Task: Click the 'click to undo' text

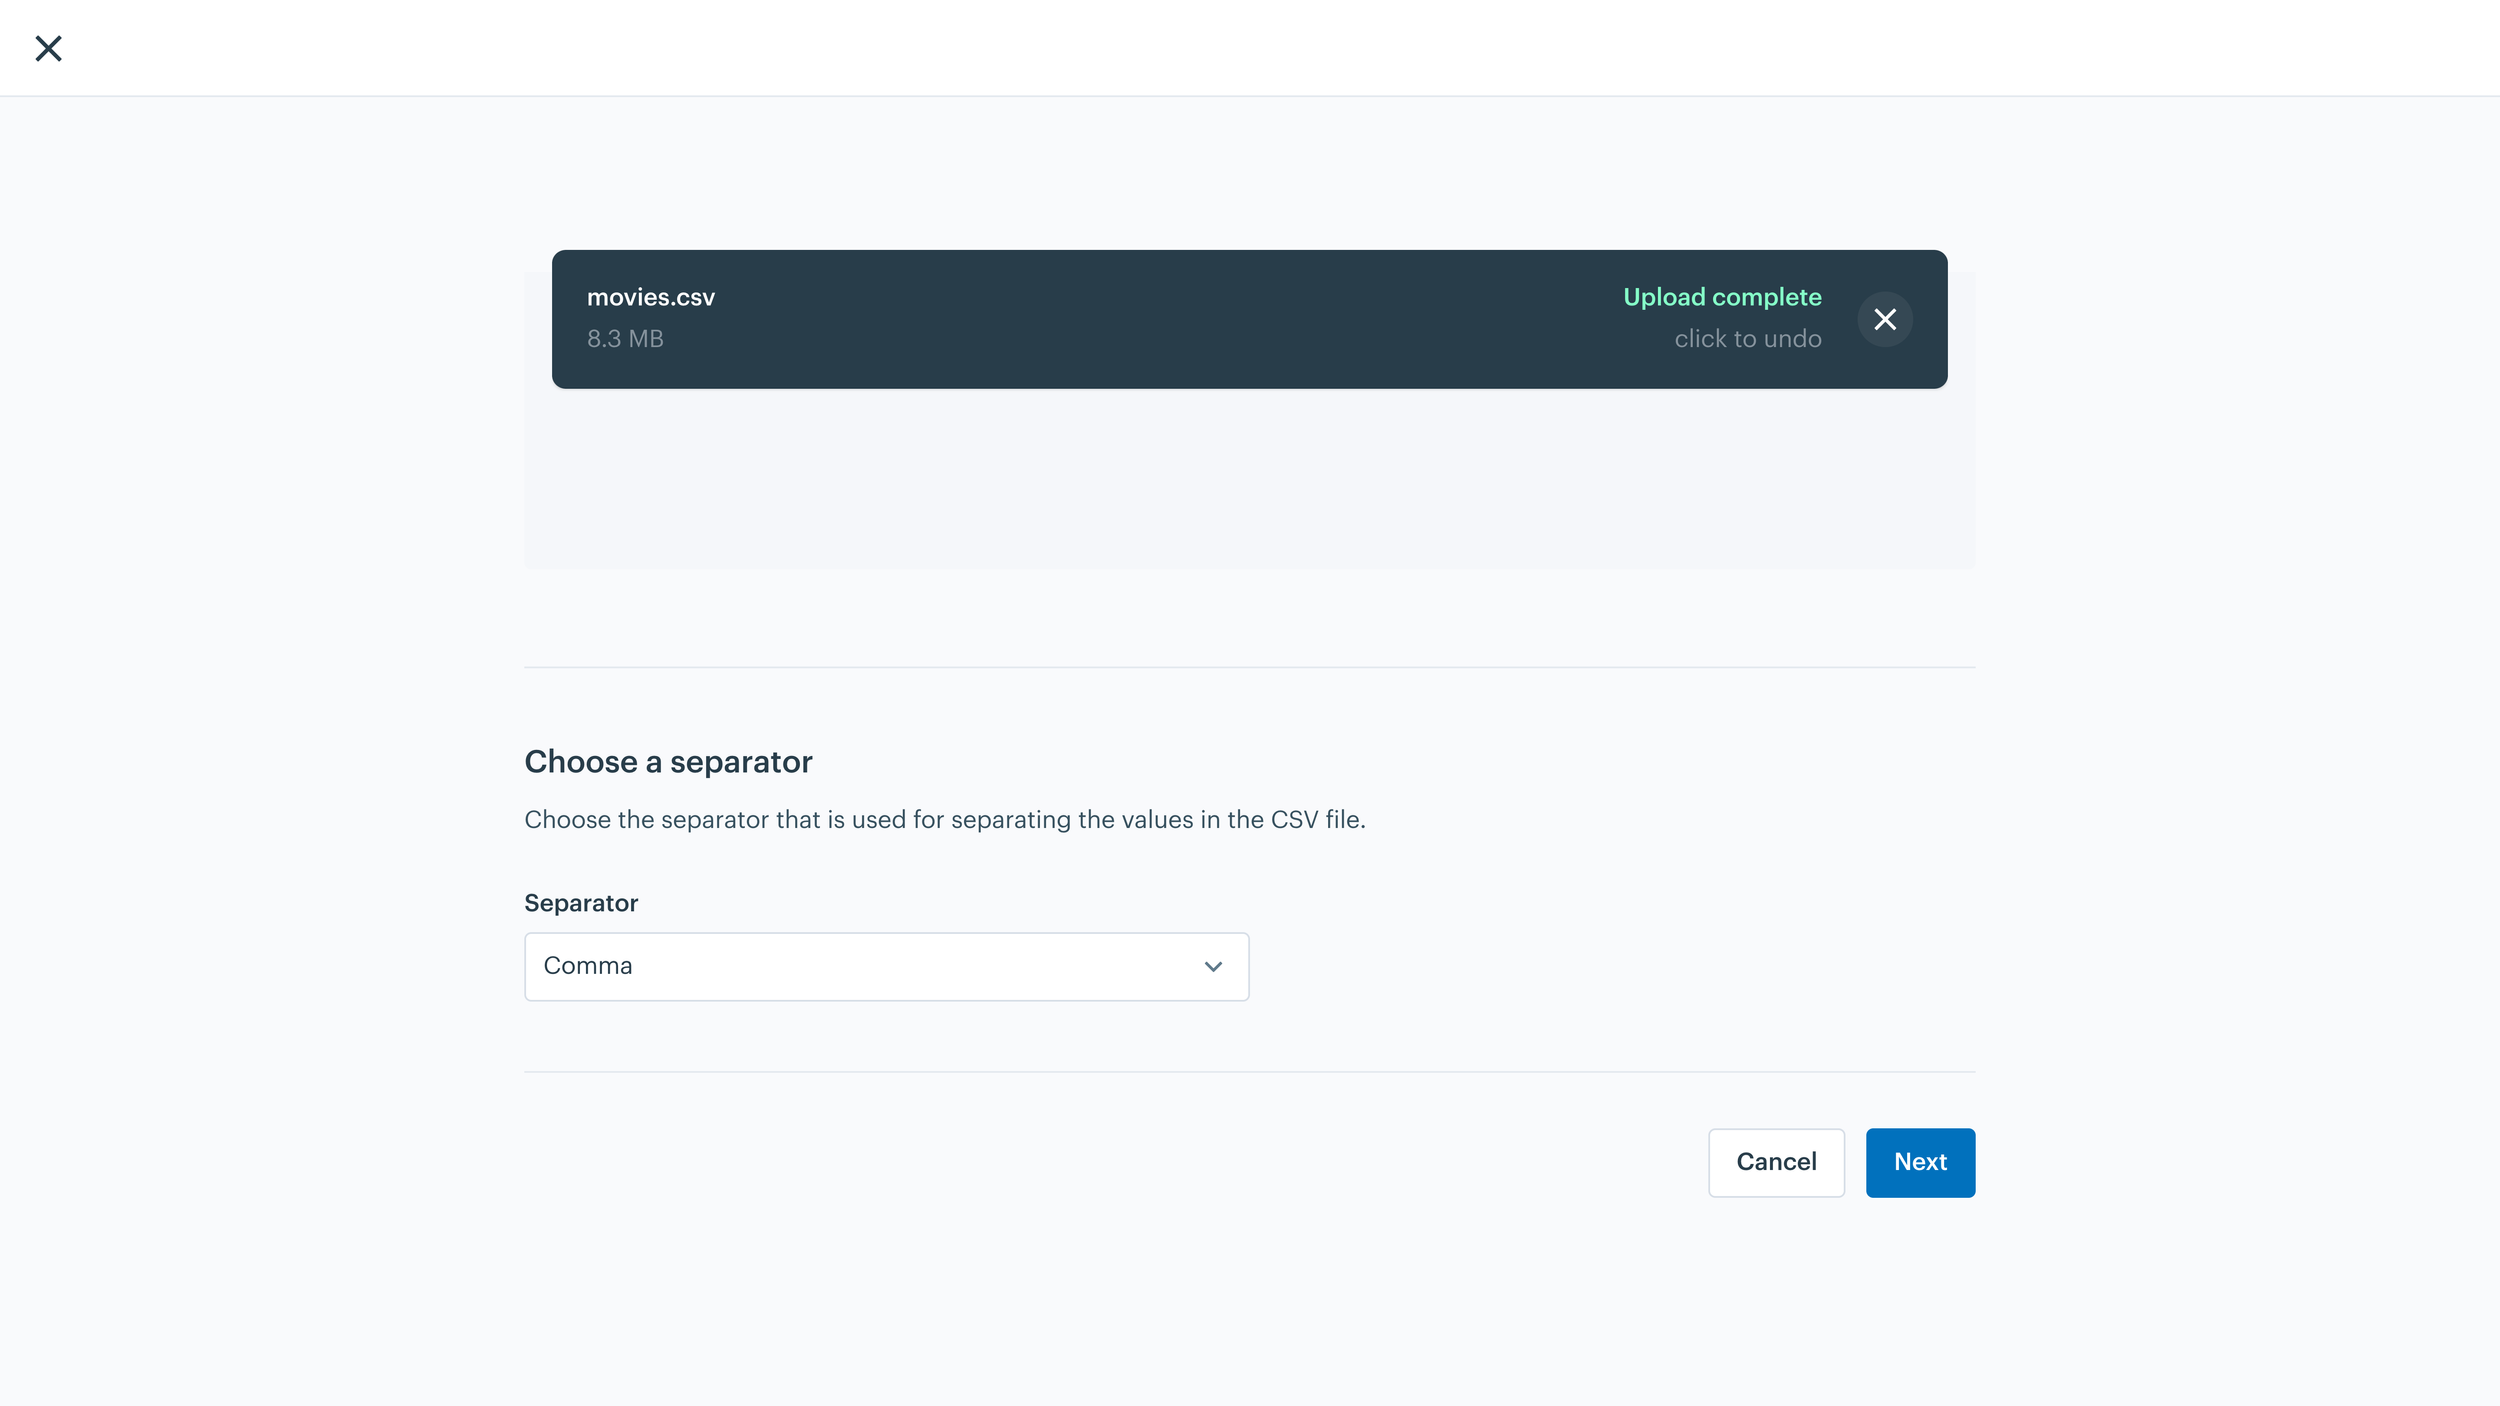Action: pos(1747,339)
